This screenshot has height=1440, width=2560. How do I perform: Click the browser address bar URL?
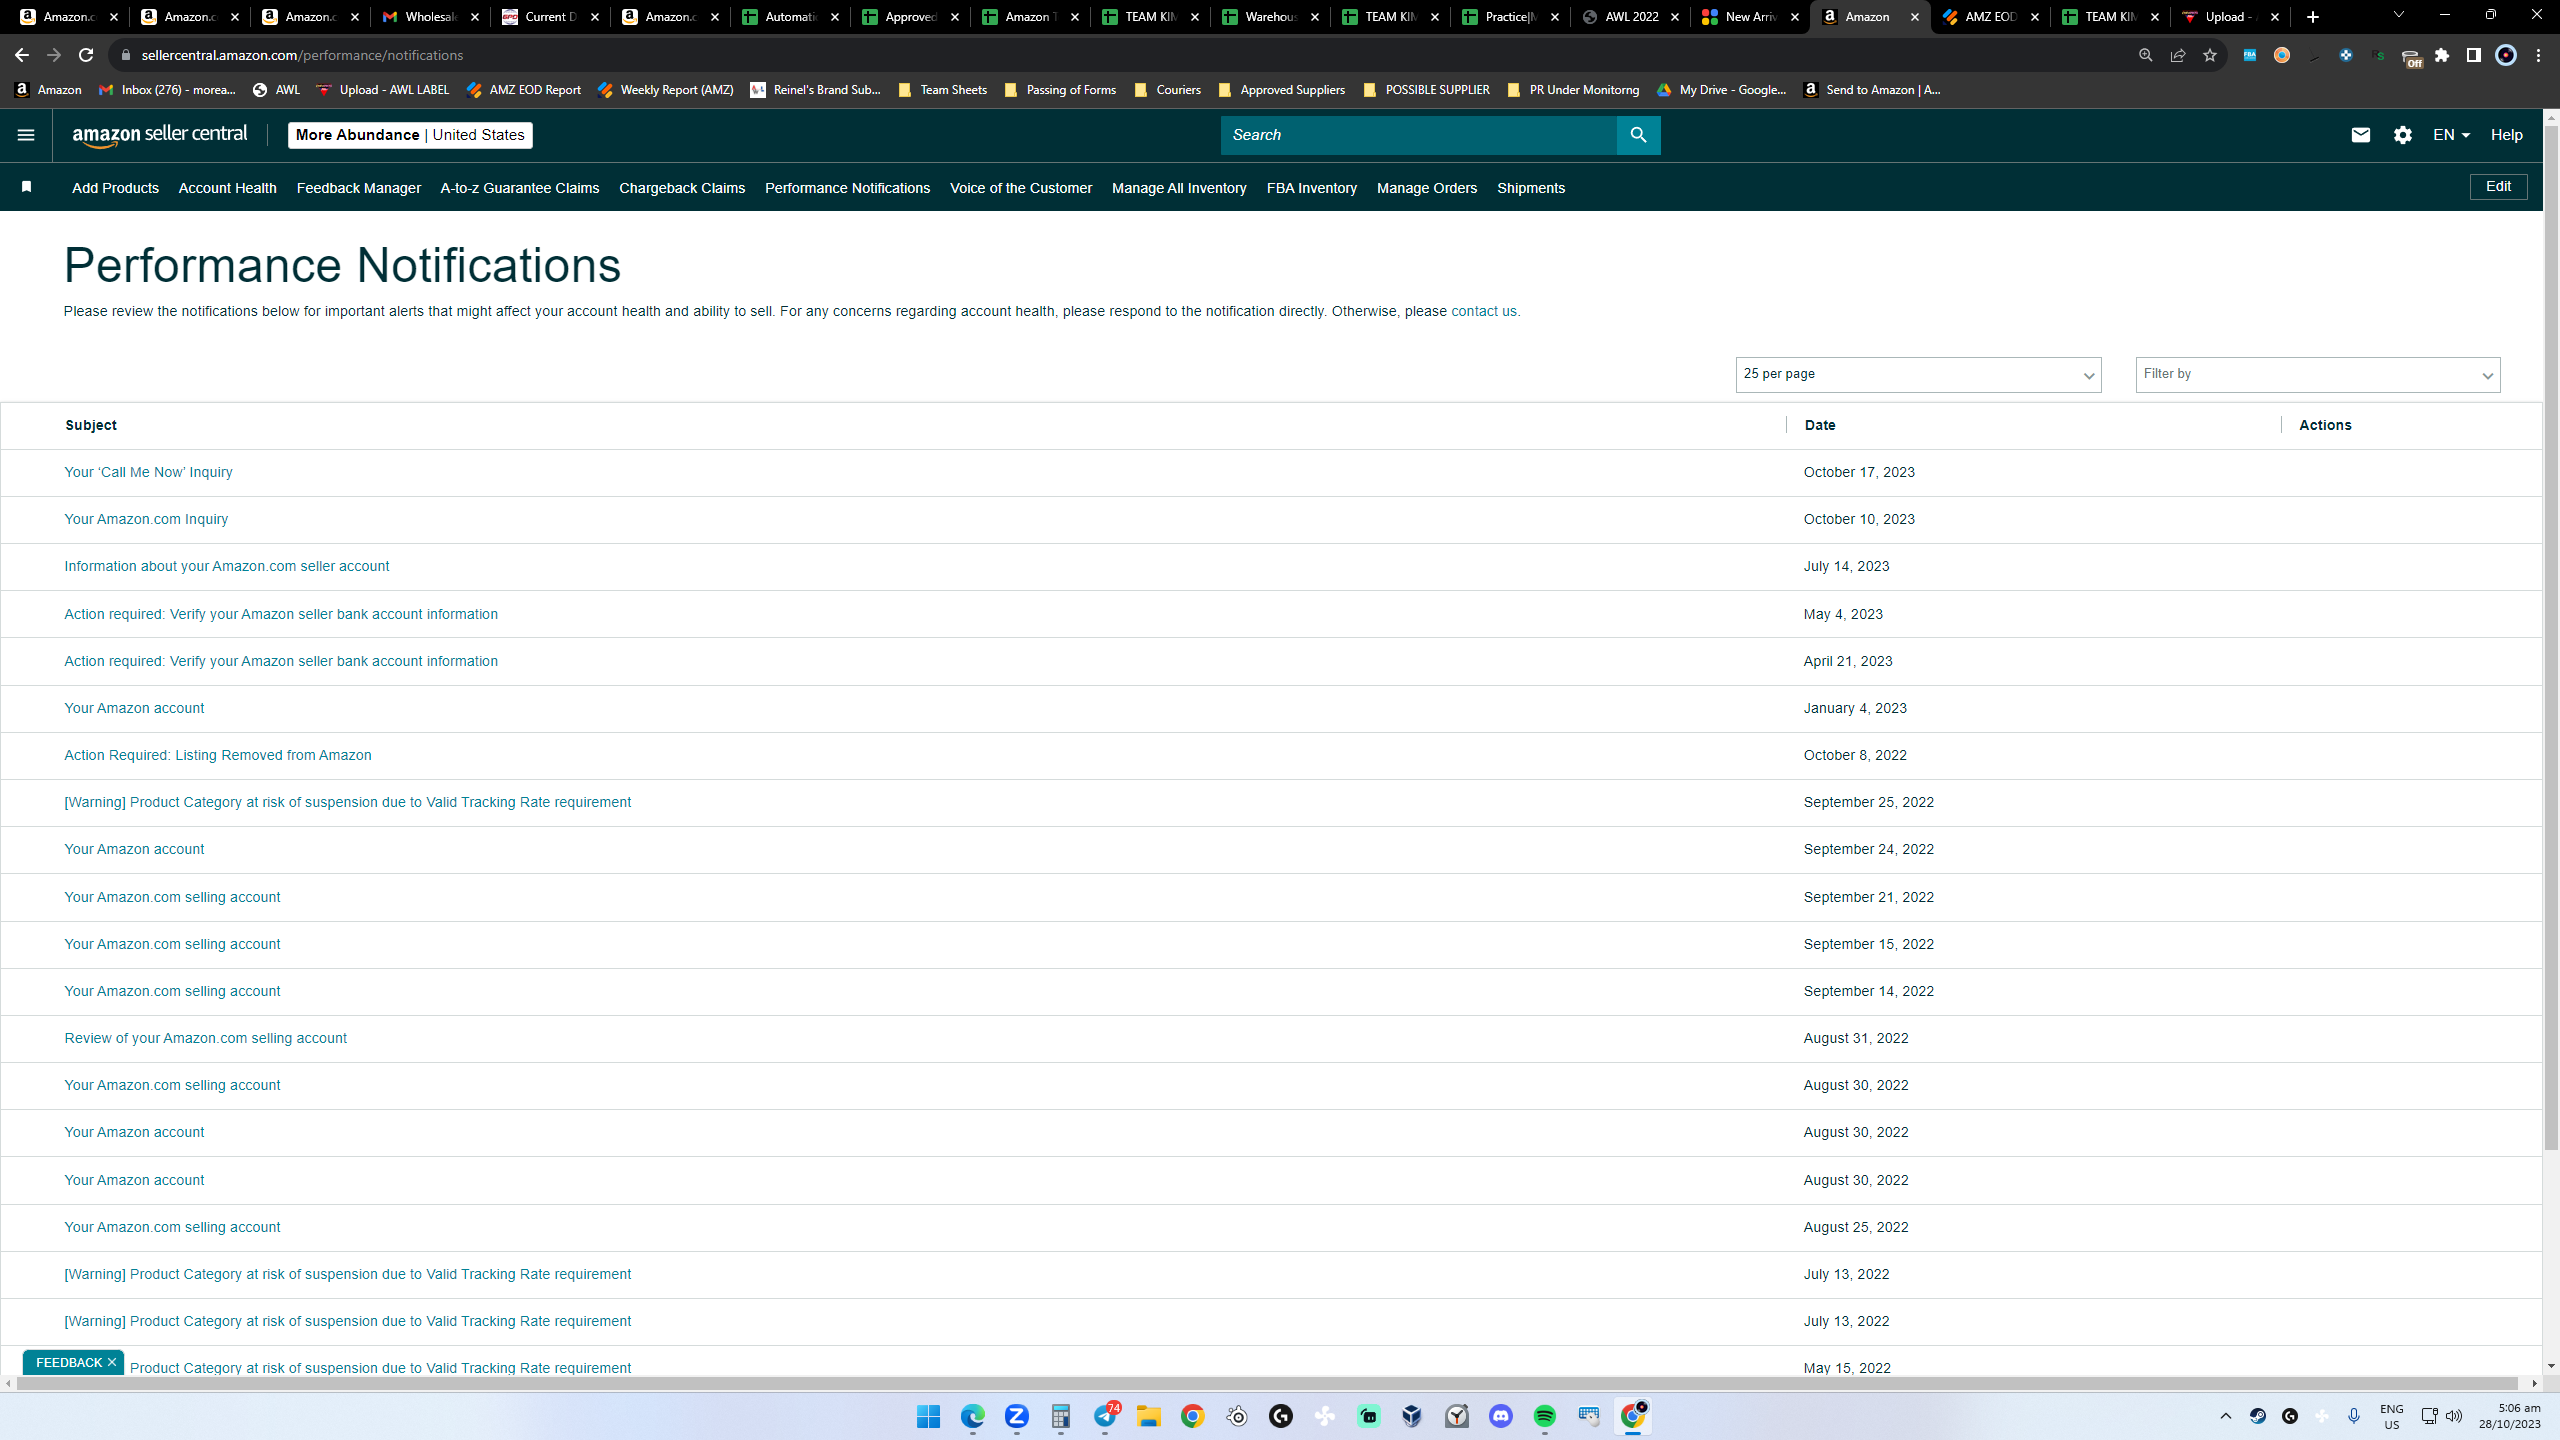302,55
